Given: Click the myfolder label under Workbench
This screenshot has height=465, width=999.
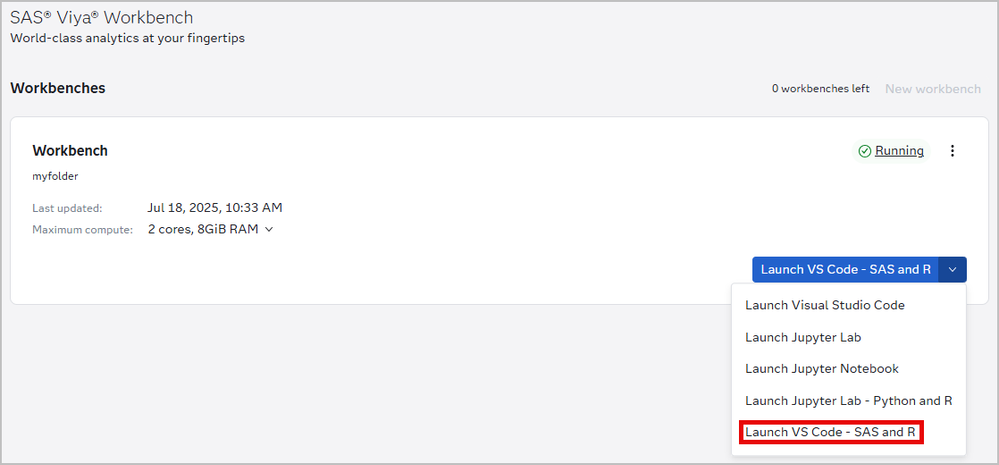Looking at the screenshot, I should tap(55, 176).
